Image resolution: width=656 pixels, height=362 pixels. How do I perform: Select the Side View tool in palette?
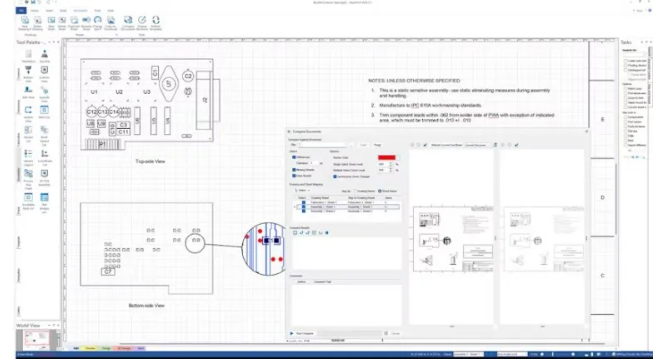pyautogui.click(x=28, y=92)
